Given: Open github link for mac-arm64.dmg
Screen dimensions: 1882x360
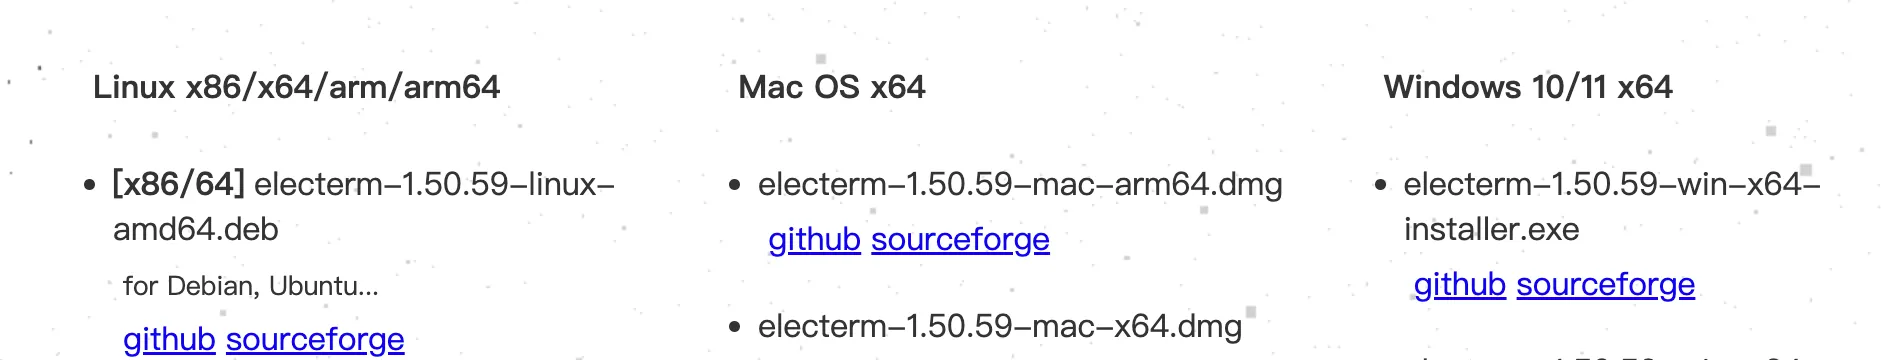Looking at the screenshot, I should click(814, 240).
